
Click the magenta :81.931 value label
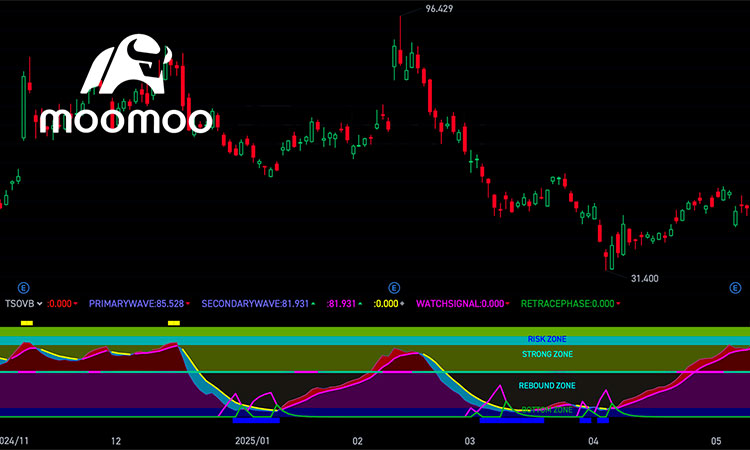click(341, 304)
